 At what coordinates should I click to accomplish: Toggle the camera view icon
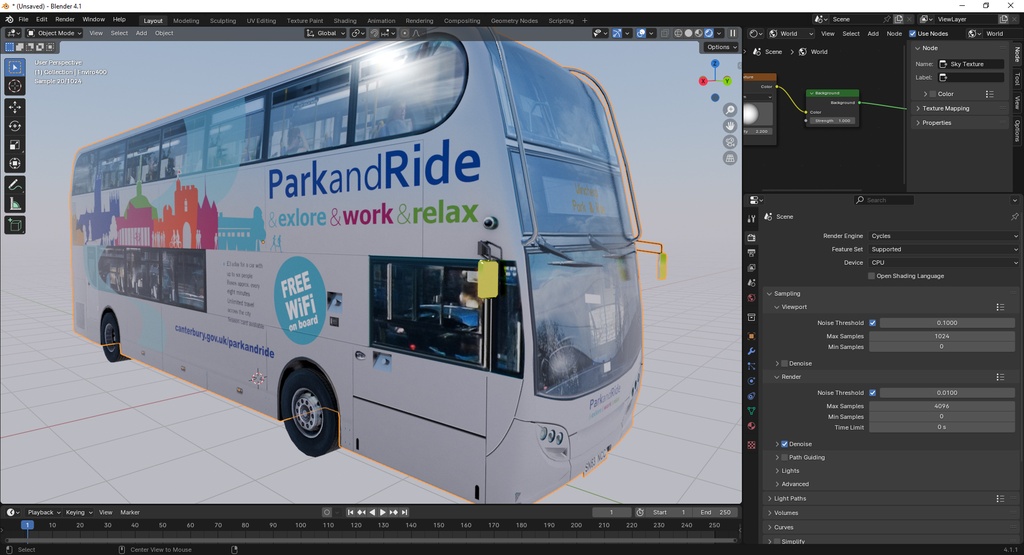tap(730, 142)
